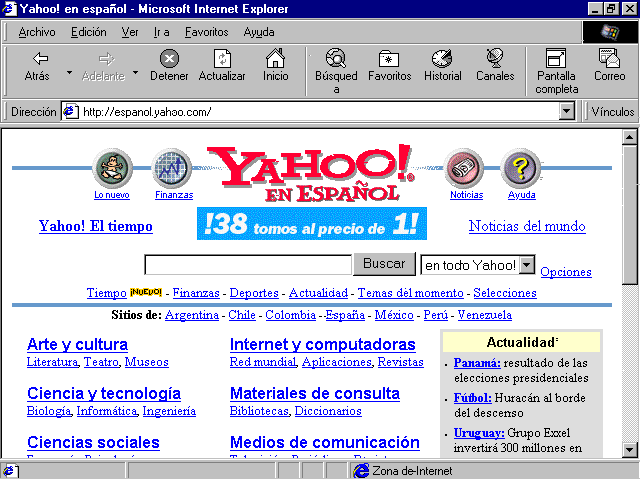Open the Favoritos menu in the menu bar

pos(206,32)
